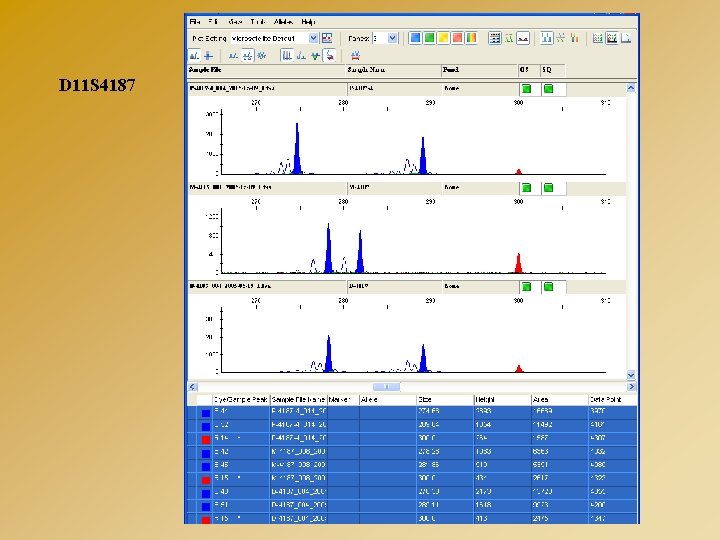The width and height of the screenshot is (720, 540).
Task: Click the Dye/Sample Peak column header
Action: coord(241,399)
